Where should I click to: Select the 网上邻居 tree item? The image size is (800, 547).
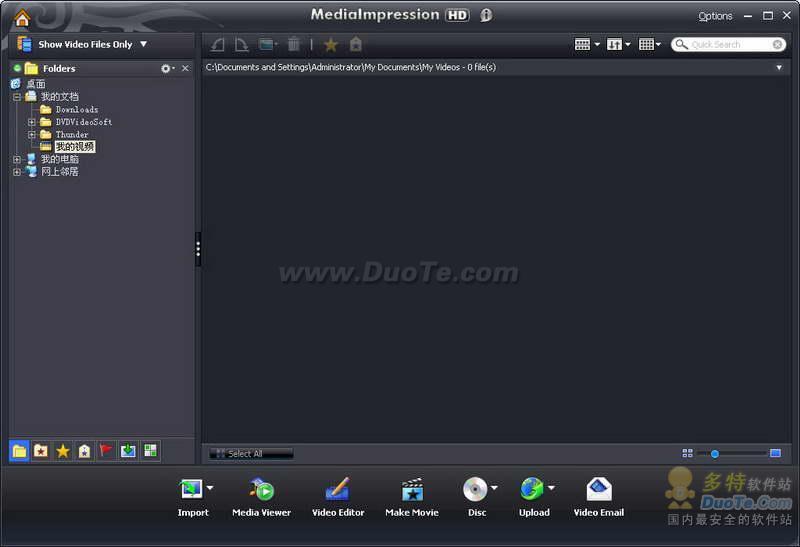[x=60, y=172]
